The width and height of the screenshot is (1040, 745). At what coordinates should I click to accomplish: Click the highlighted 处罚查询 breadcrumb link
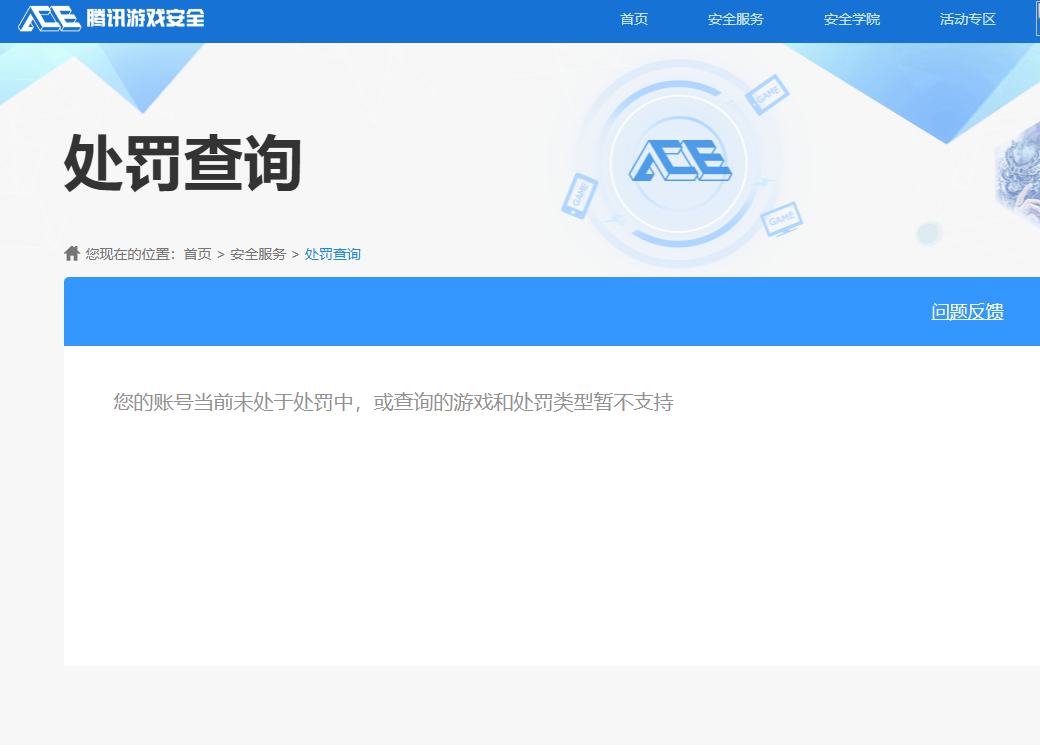point(331,253)
